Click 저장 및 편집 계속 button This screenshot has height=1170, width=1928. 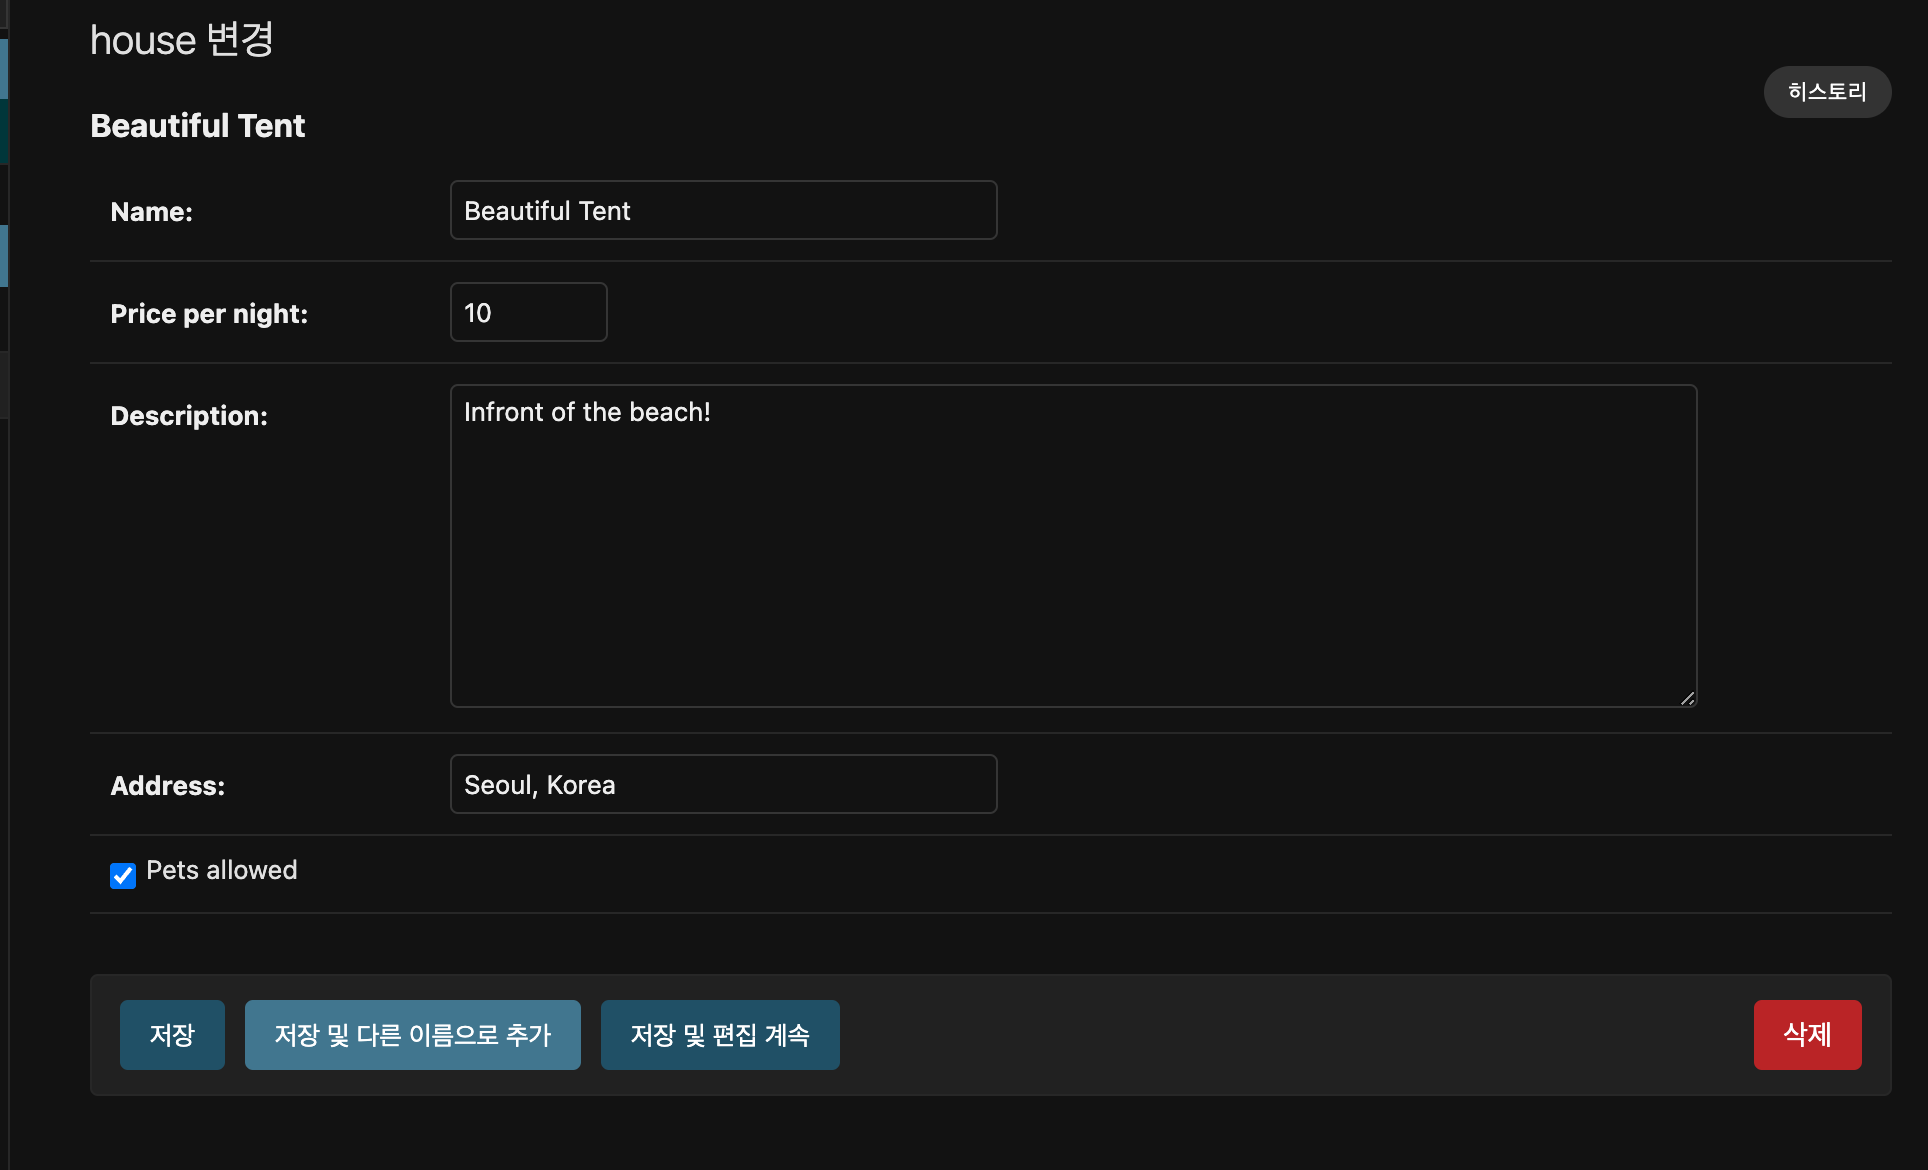pos(719,1035)
